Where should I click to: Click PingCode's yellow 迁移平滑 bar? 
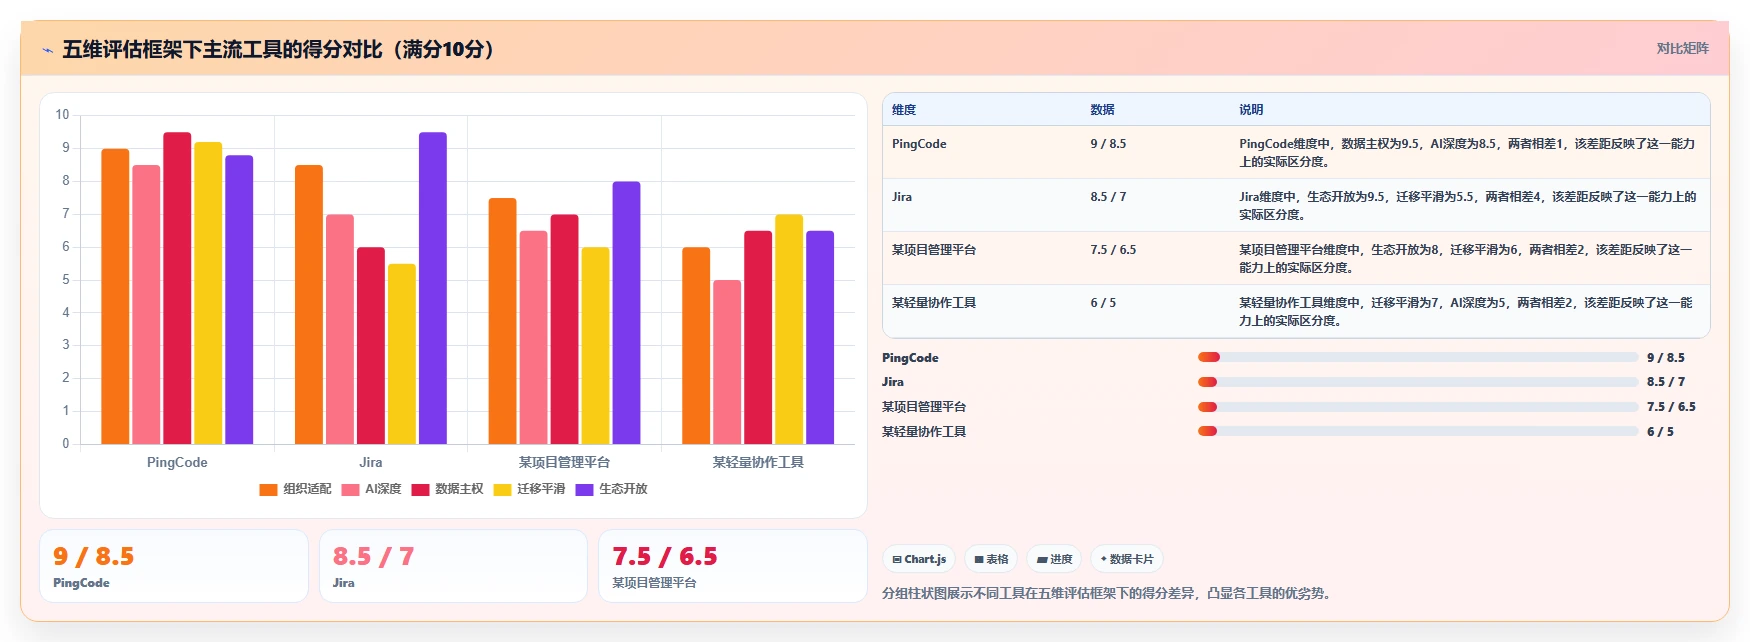point(208,293)
